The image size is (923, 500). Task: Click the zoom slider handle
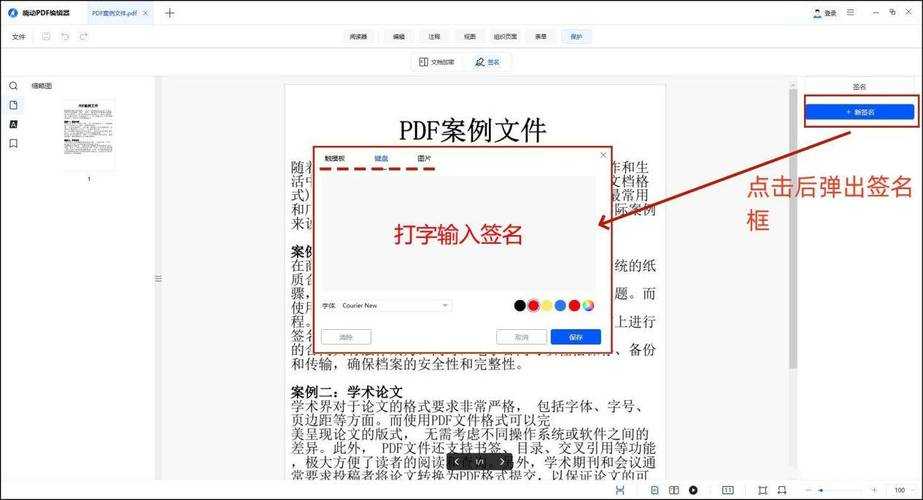[x=821, y=490]
